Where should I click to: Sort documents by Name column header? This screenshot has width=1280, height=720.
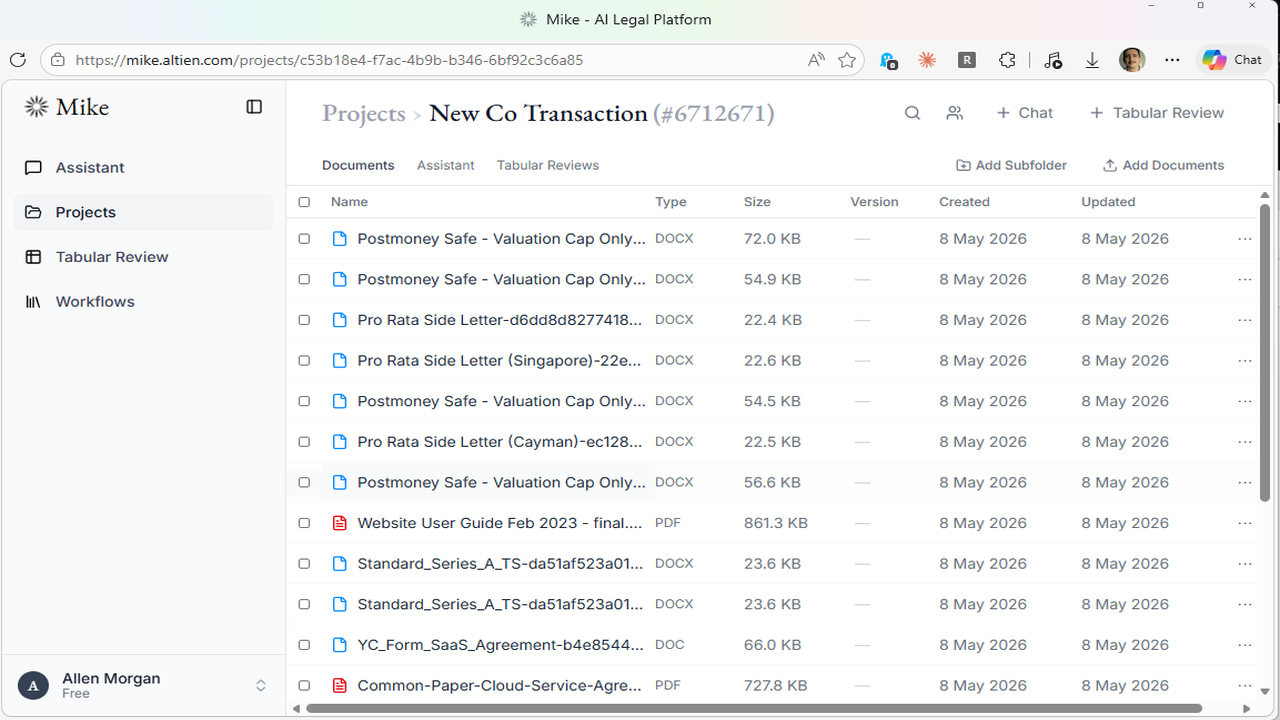coord(349,202)
